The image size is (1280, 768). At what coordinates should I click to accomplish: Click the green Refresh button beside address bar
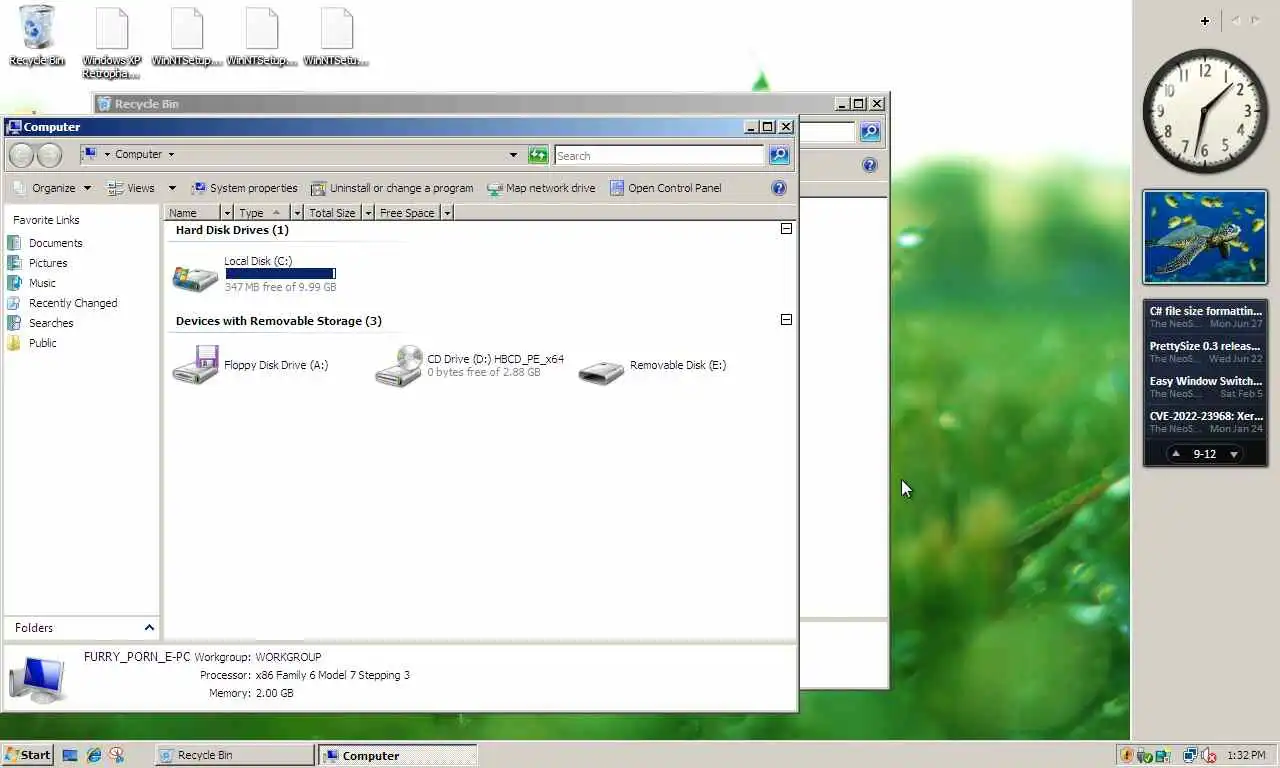[538, 155]
